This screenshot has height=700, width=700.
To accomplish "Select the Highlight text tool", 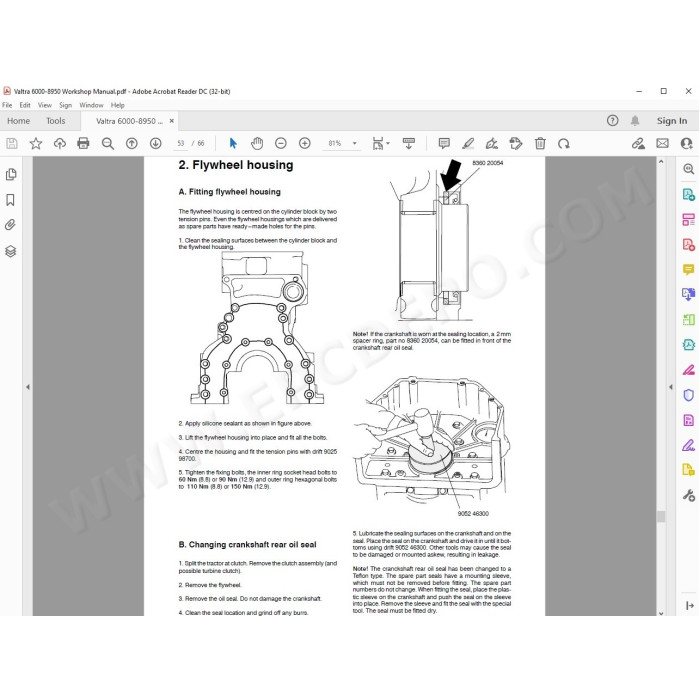I will click(468, 143).
